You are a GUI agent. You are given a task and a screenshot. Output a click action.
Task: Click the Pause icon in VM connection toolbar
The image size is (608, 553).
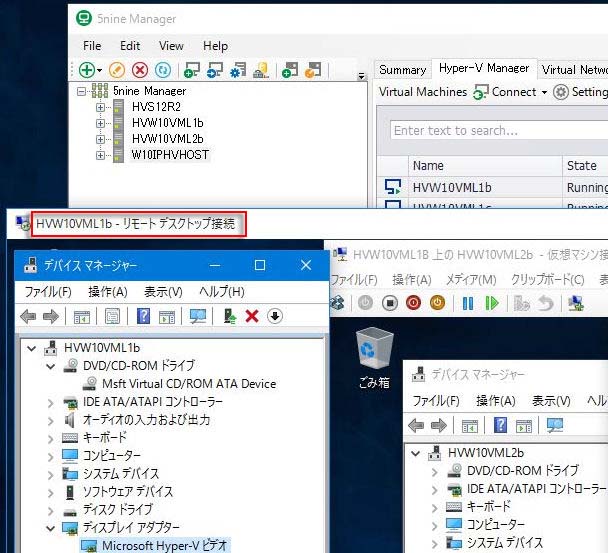coord(468,303)
